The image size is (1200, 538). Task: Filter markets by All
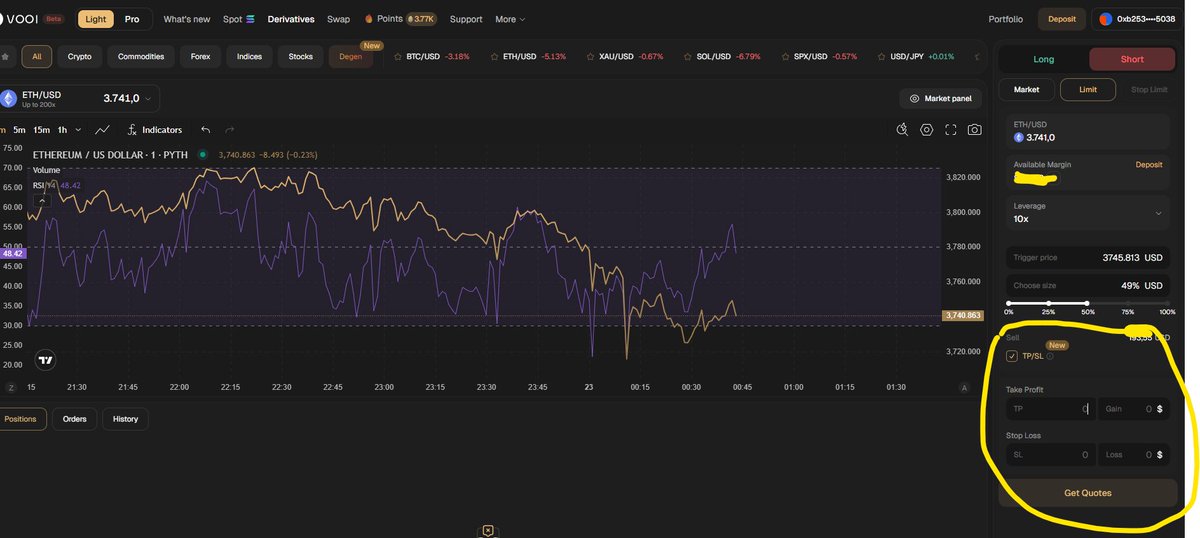[36, 56]
